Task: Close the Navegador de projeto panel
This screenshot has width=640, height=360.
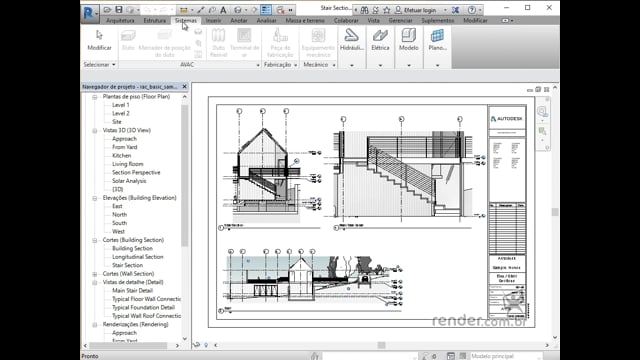Action: point(184,87)
